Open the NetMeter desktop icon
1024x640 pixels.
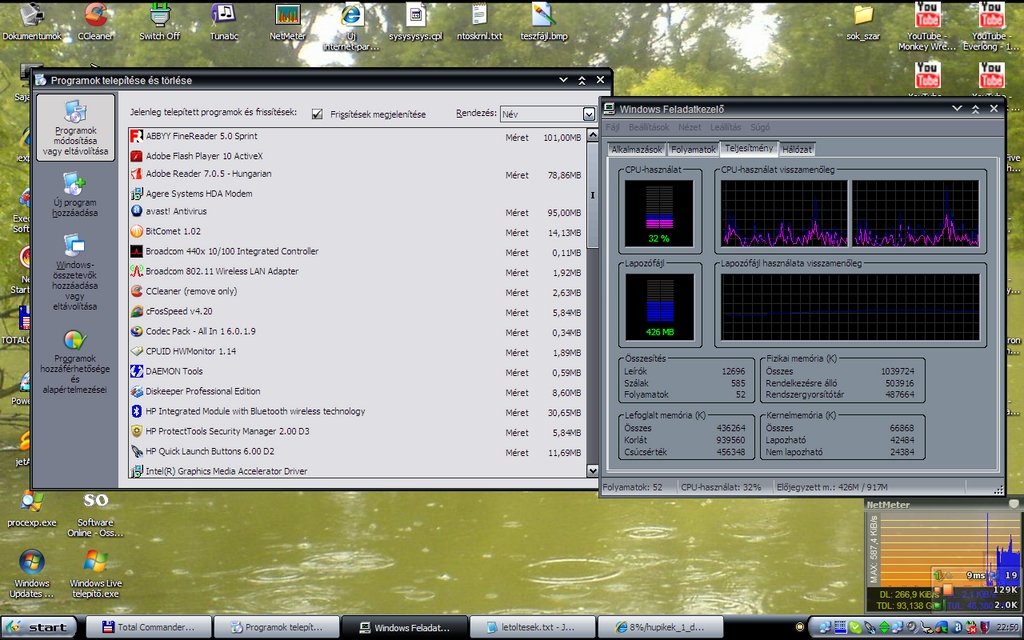click(x=288, y=16)
